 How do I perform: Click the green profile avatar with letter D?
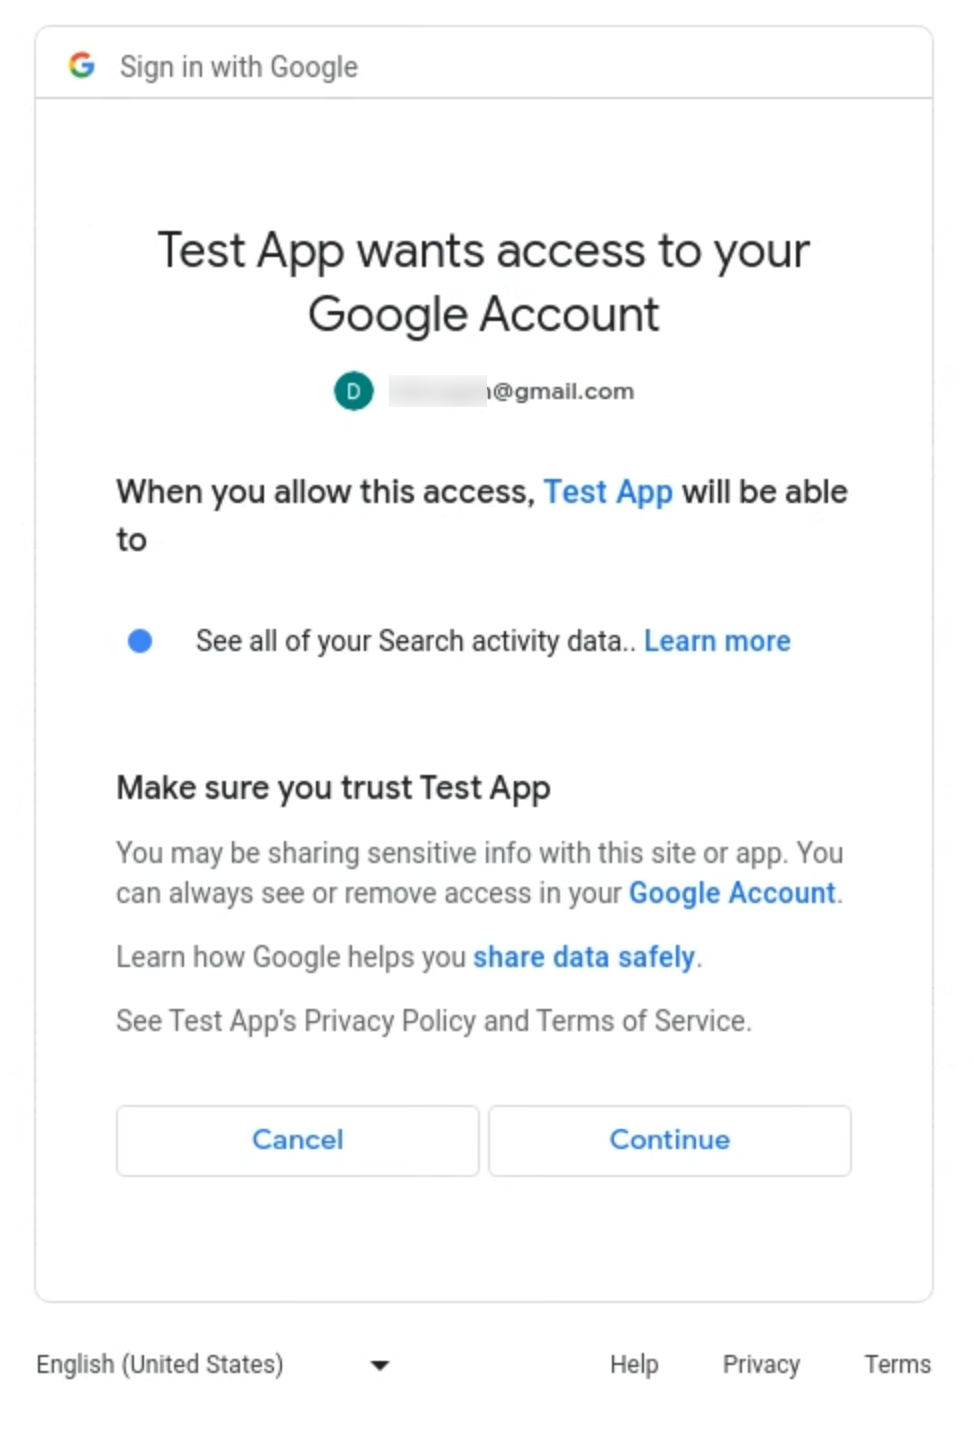[x=353, y=391]
